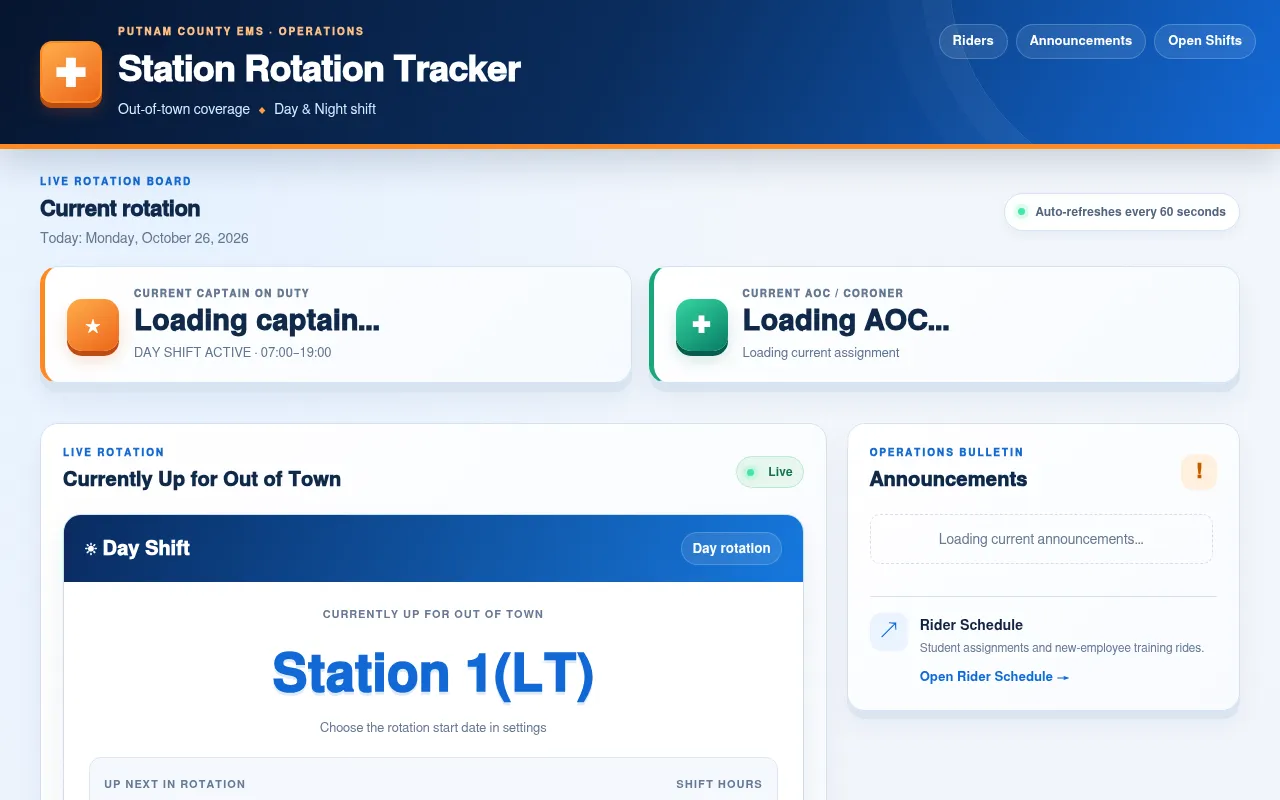Open the Open Shifts navigation pill
The height and width of the screenshot is (800, 1280).
[x=1205, y=41]
